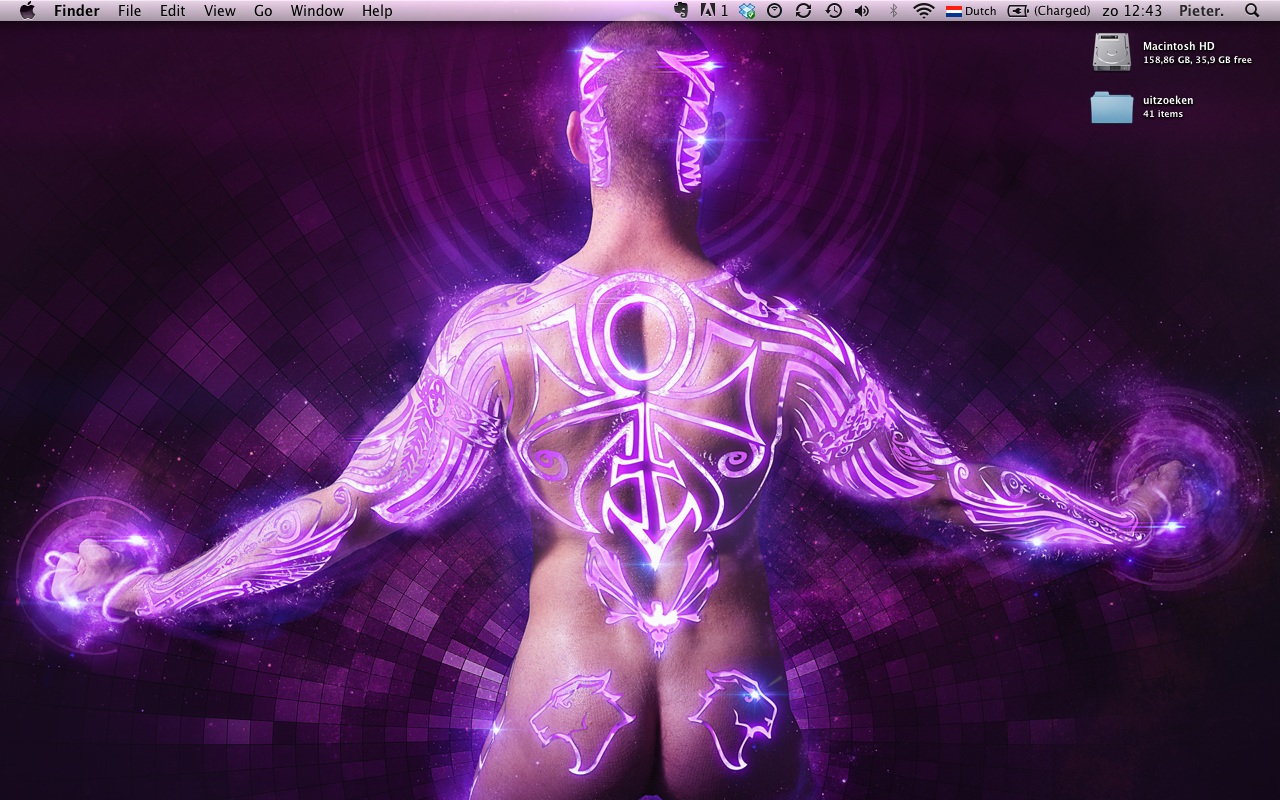Click the clock showing zo 12:43
1280x800 pixels.
coord(1132,11)
